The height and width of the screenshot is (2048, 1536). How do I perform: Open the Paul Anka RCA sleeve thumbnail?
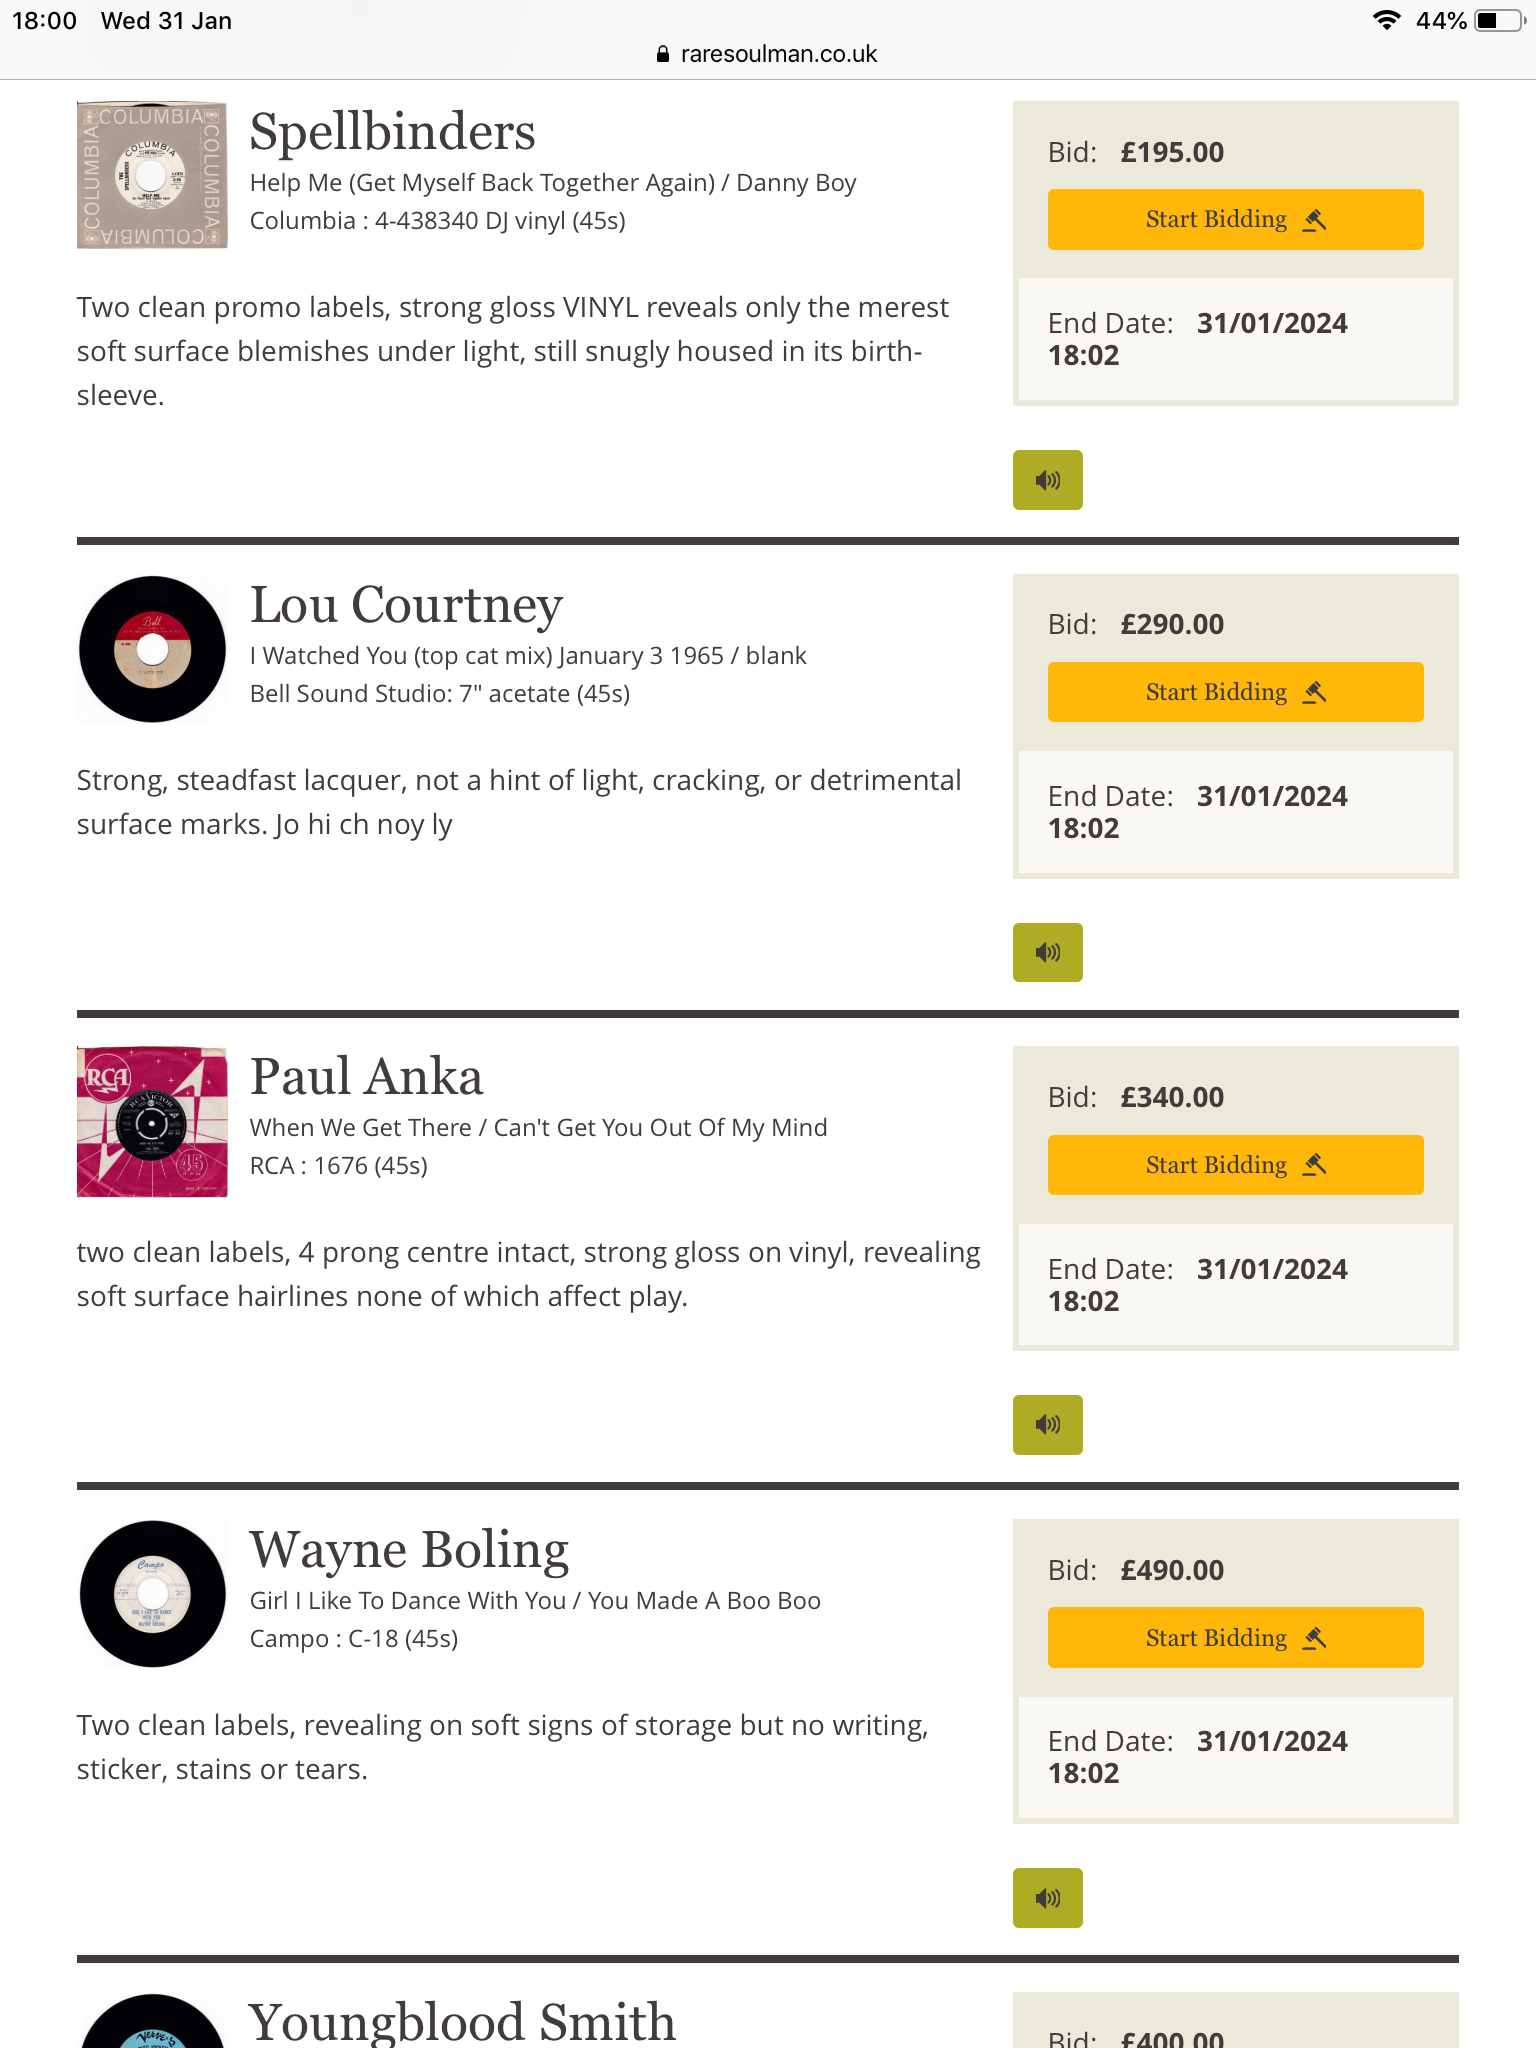coord(152,1121)
